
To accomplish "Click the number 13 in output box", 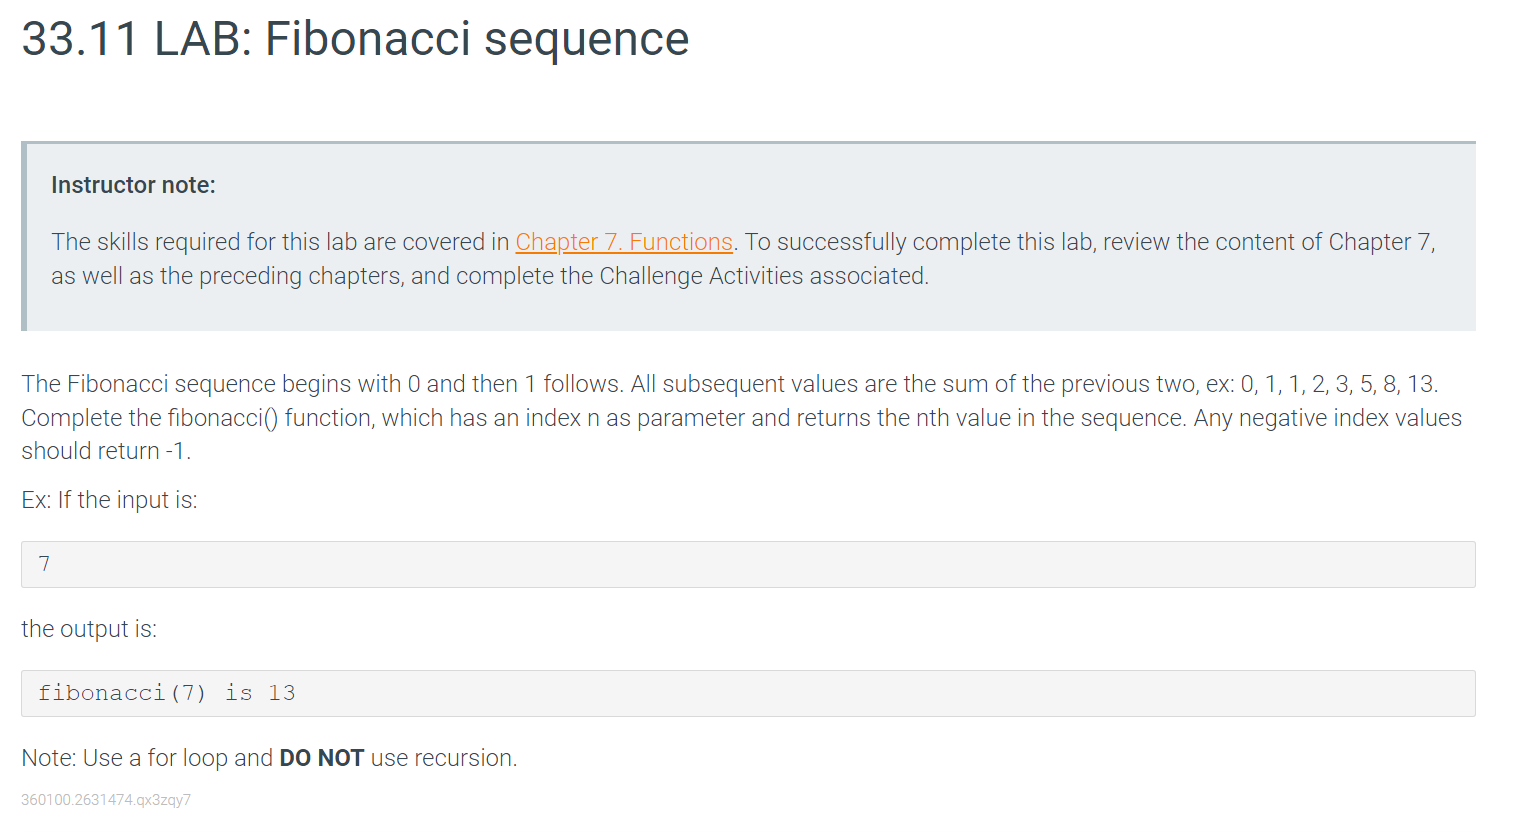I will coord(282,693).
